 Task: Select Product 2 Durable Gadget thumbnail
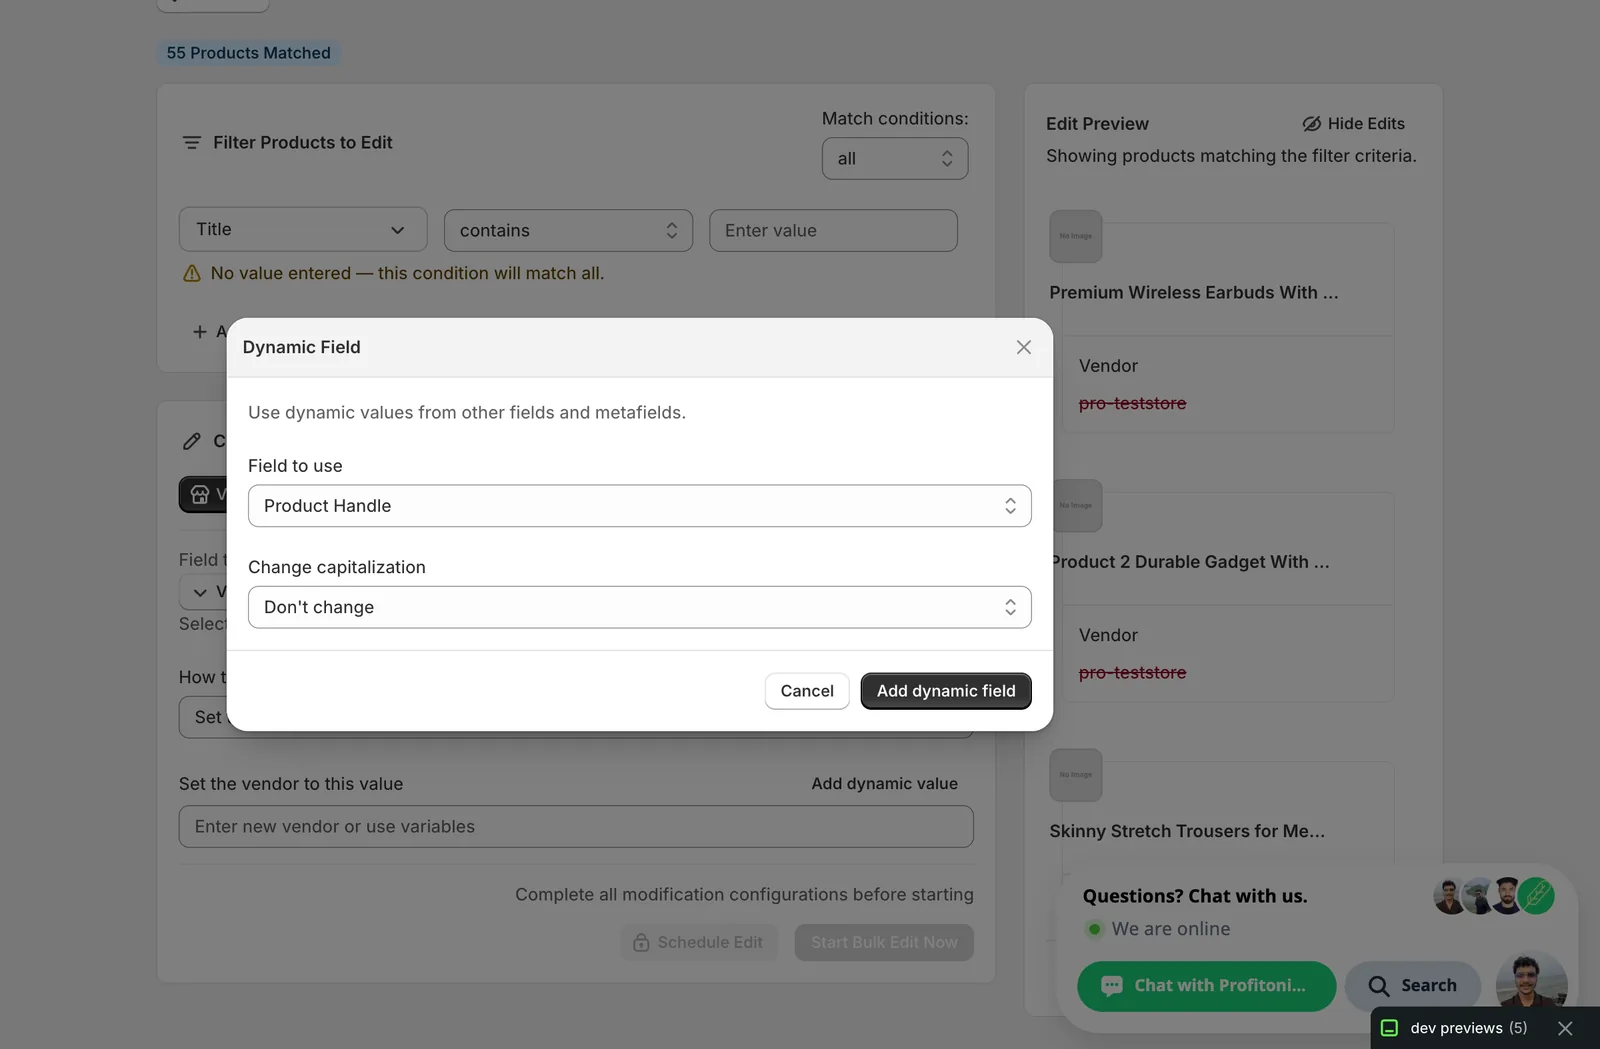1076,506
